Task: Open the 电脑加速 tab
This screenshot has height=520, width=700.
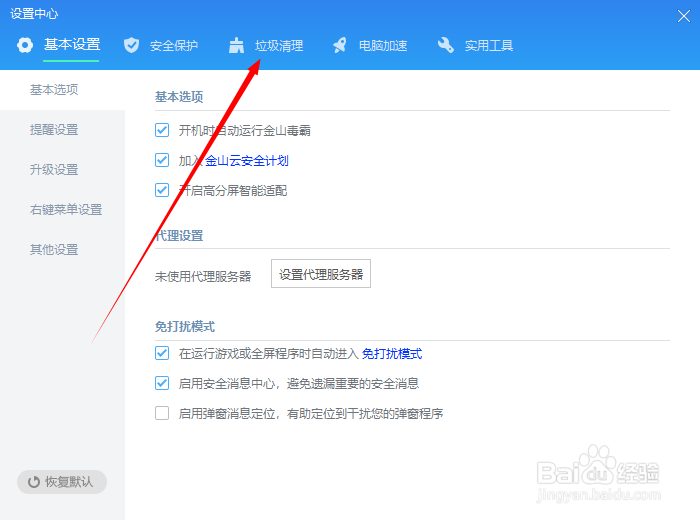Action: [383, 46]
